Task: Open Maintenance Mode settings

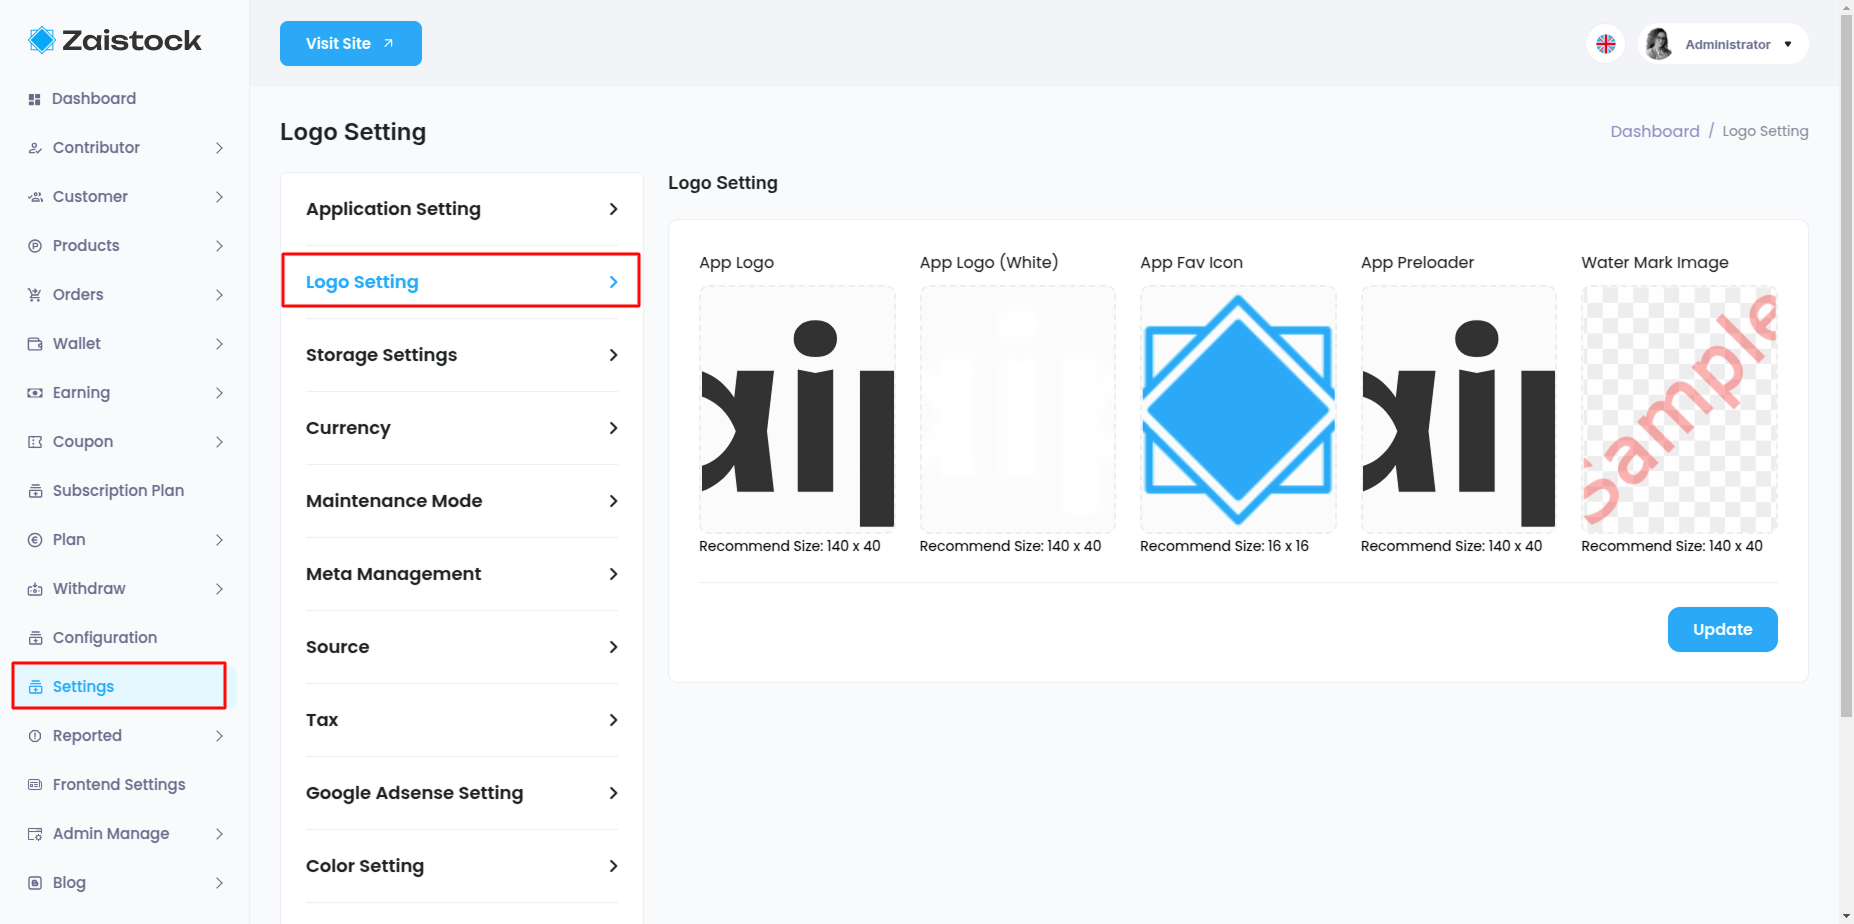Action: tap(462, 501)
